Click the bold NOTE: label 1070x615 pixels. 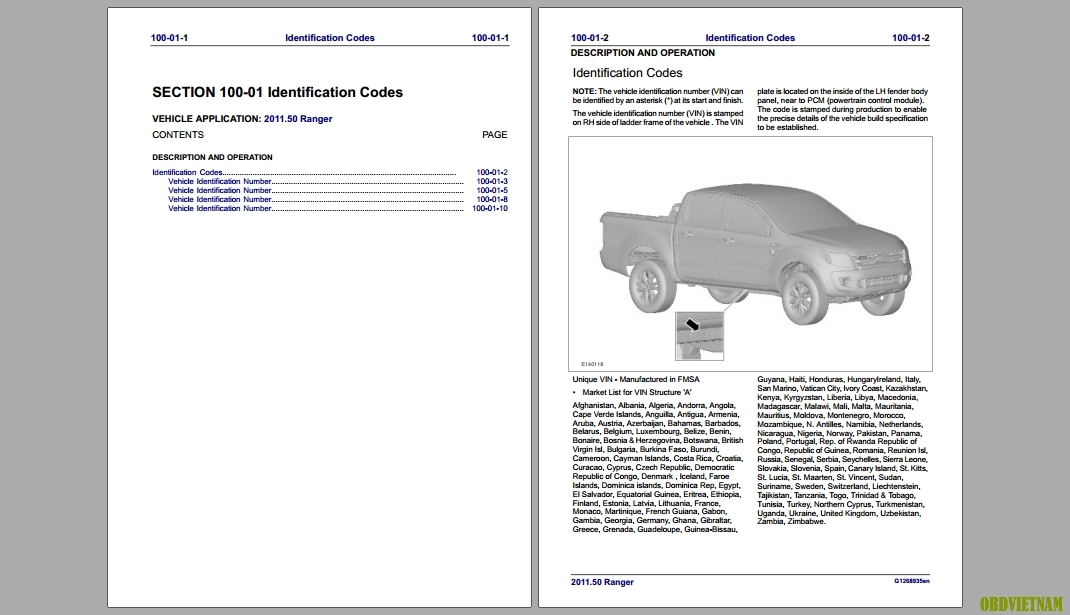tap(584, 91)
